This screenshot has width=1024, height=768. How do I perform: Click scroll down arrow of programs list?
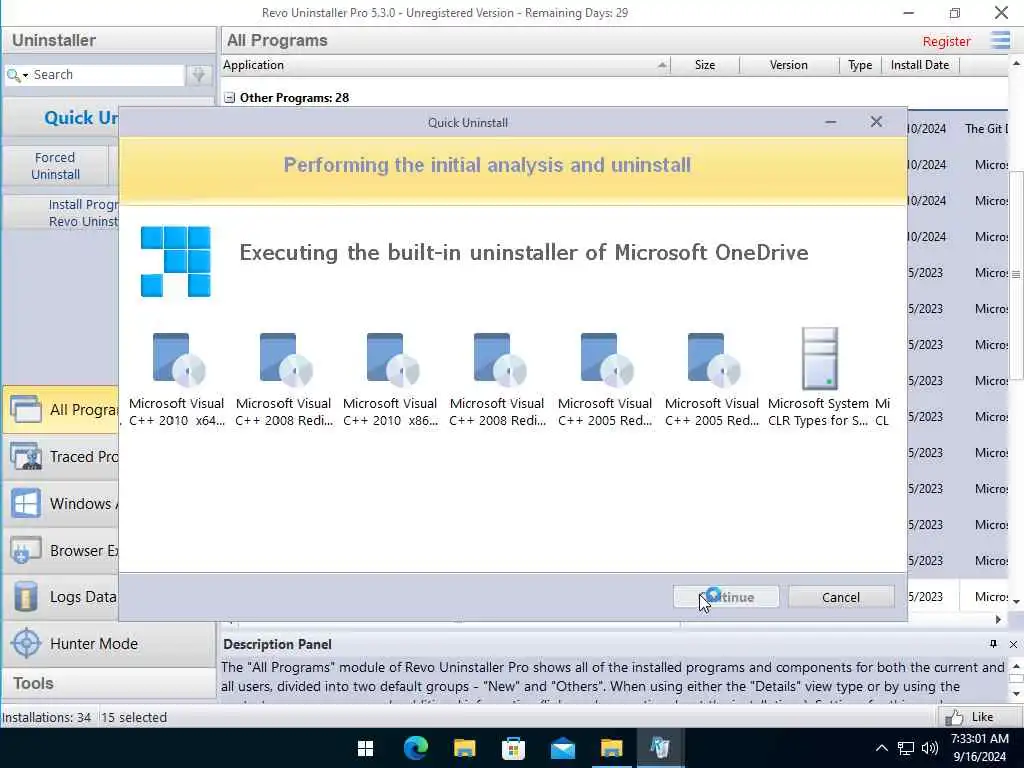pos(1016,600)
